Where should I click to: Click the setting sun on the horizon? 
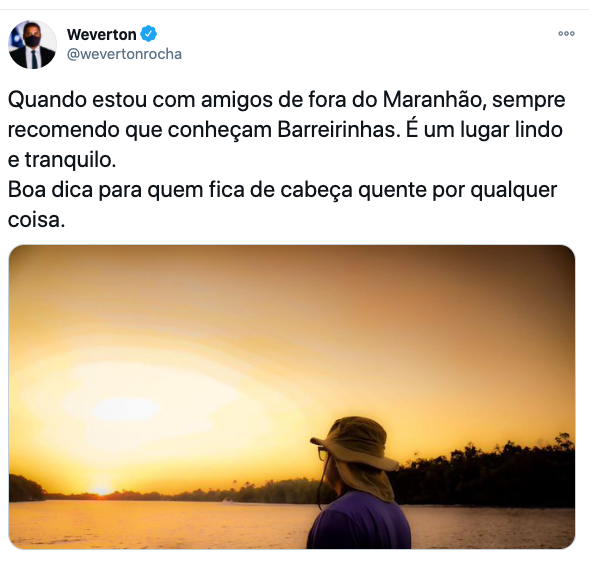coord(101,490)
